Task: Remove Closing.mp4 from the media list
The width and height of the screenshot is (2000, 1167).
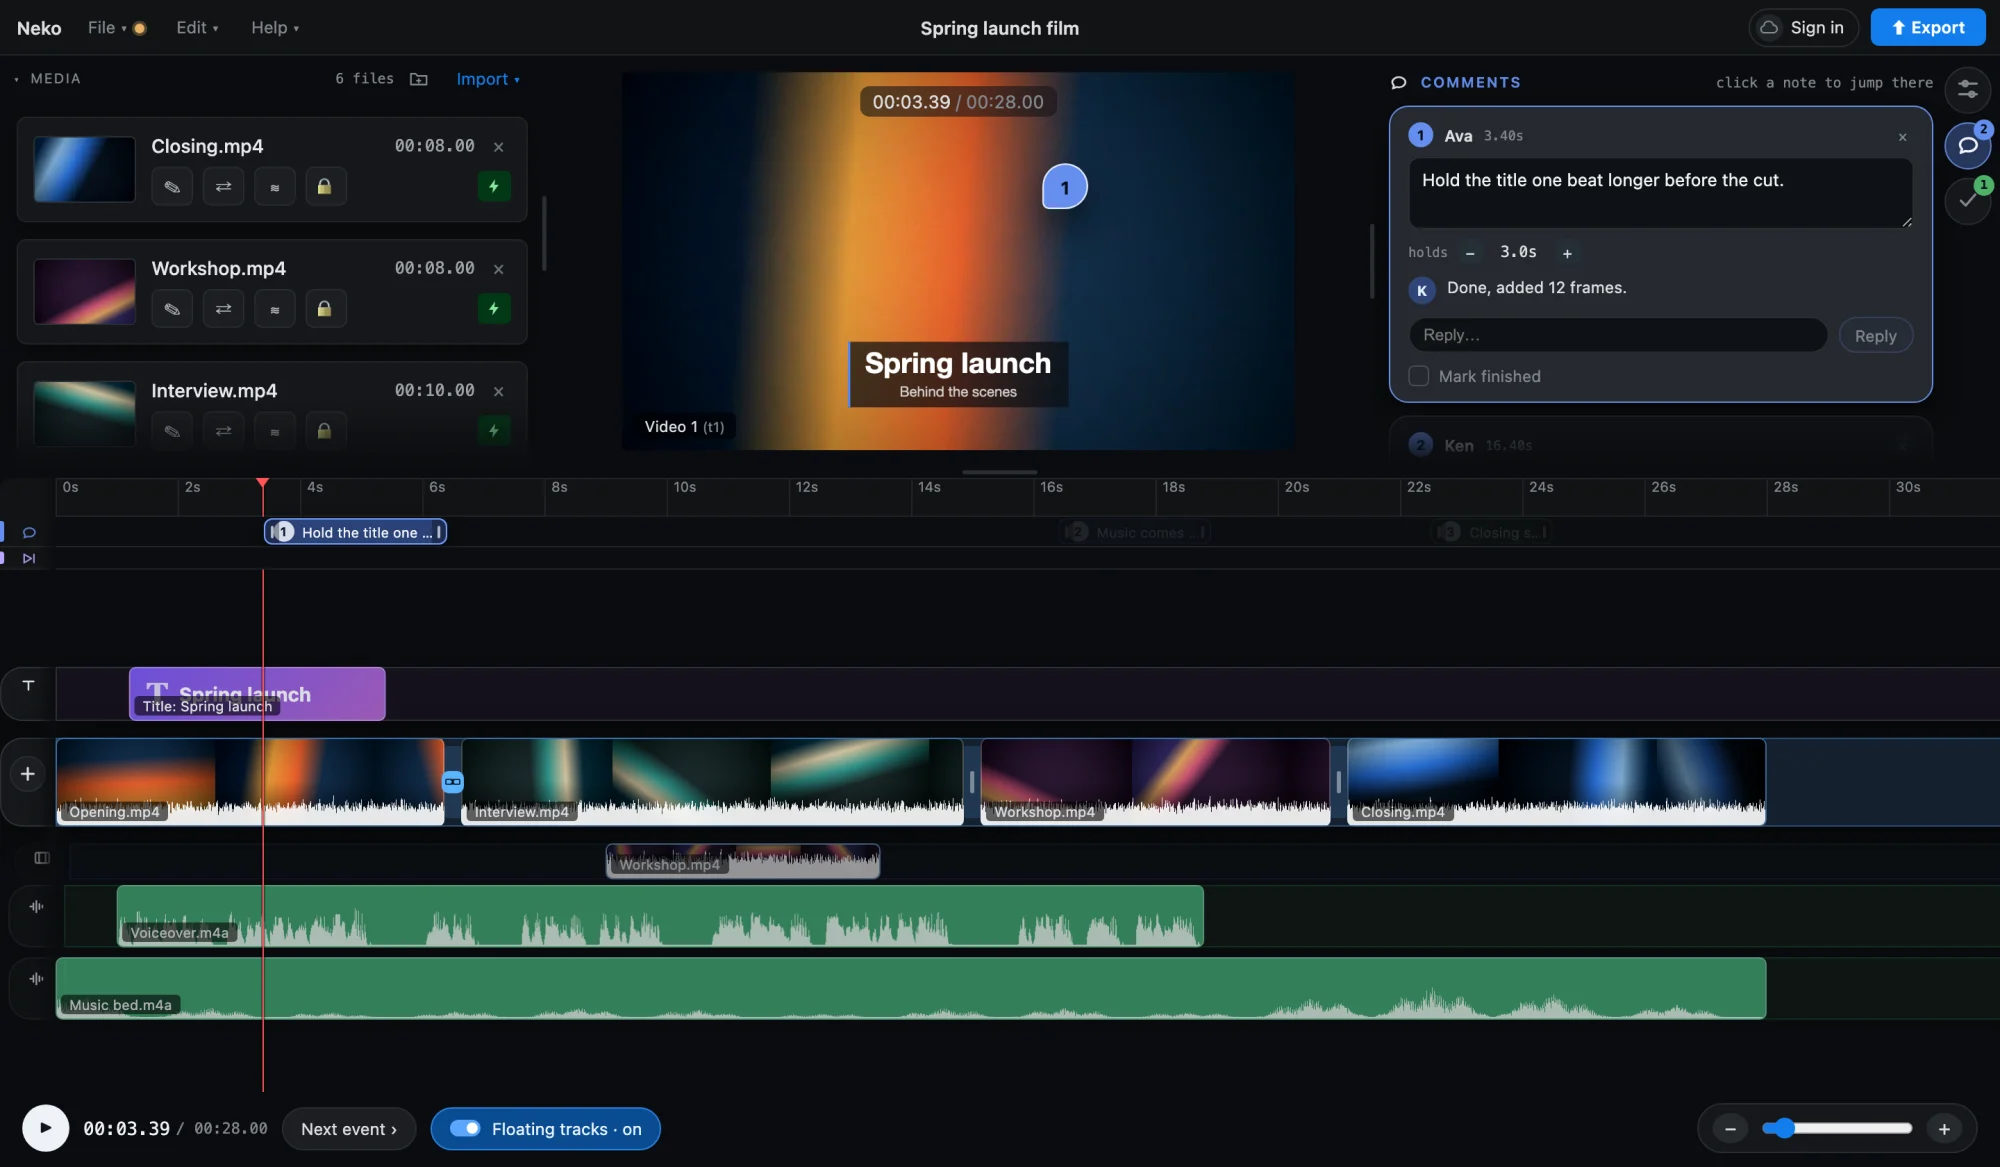Action: (498, 147)
